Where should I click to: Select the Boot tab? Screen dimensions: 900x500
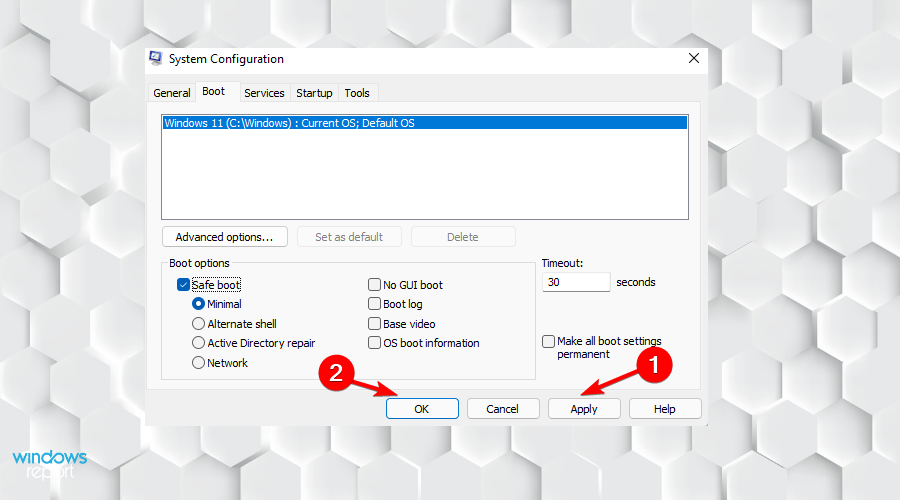[214, 91]
